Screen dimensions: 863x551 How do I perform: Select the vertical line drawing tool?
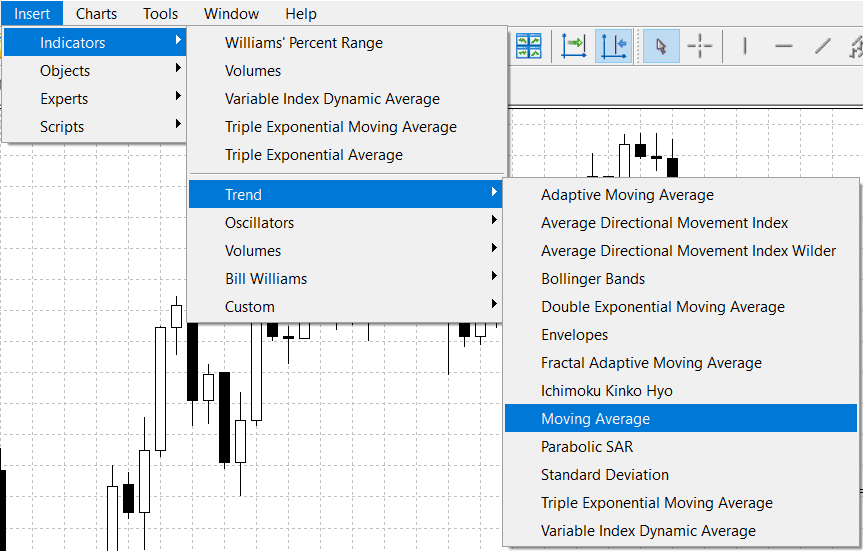745,46
